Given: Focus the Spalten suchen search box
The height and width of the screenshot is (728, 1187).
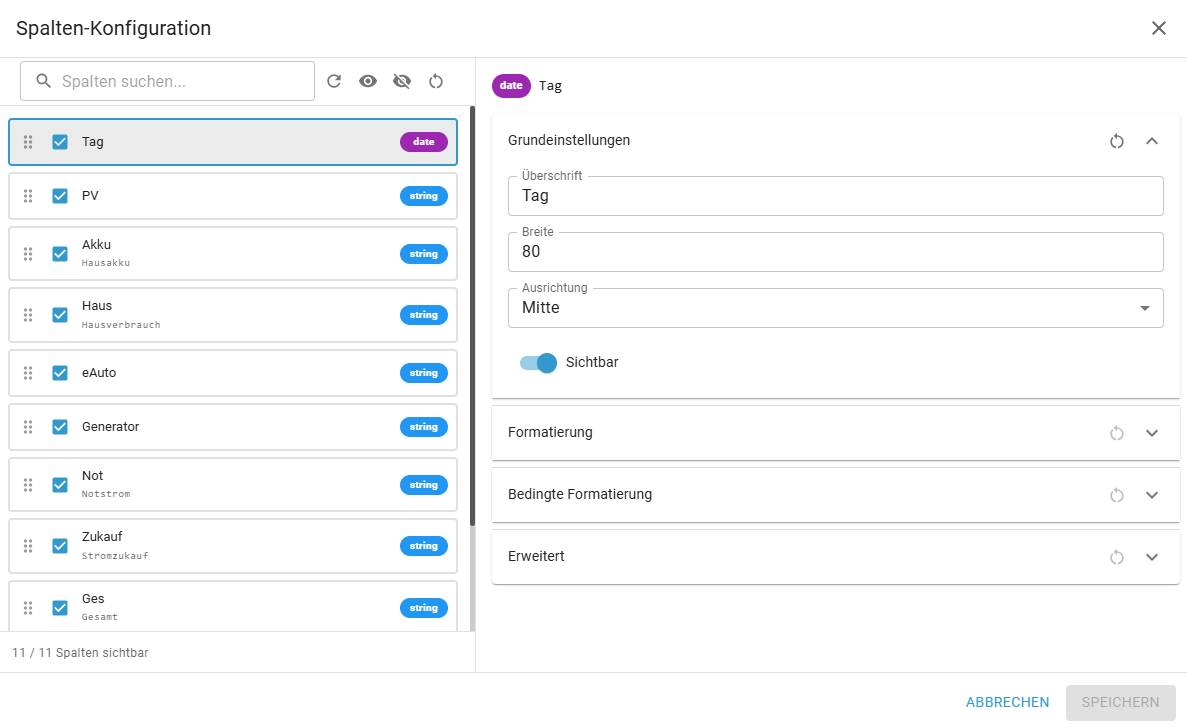Looking at the screenshot, I should pyautogui.click(x=180, y=81).
